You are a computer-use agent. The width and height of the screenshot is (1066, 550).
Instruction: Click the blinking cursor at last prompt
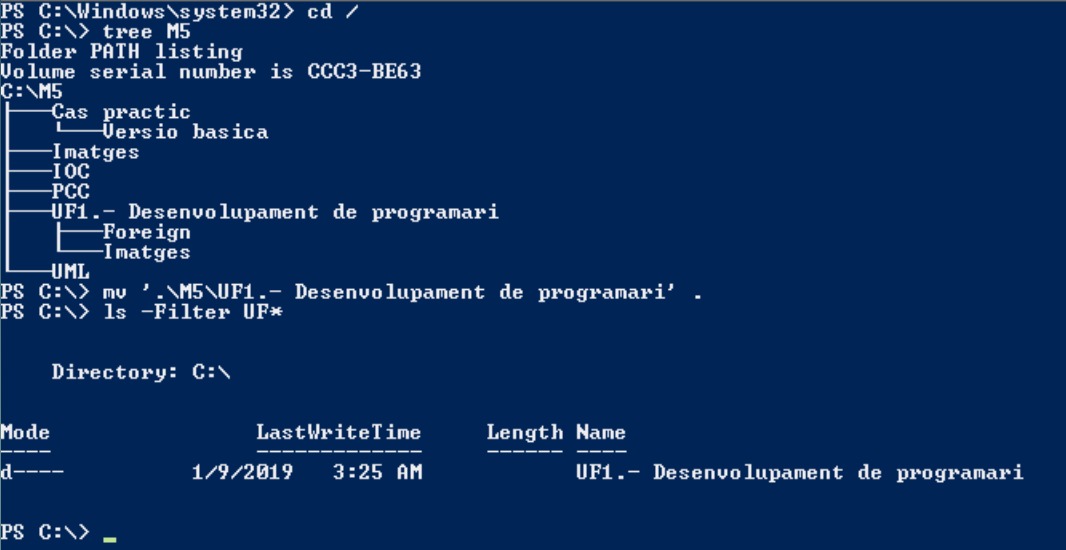coord(109,538)
